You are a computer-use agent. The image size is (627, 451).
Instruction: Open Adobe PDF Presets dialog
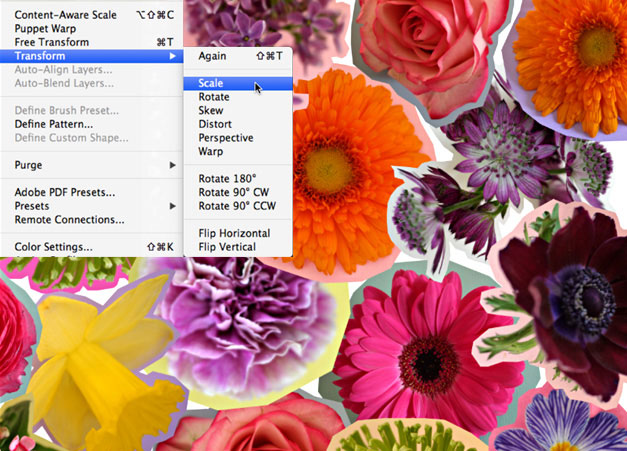point(91,192)
